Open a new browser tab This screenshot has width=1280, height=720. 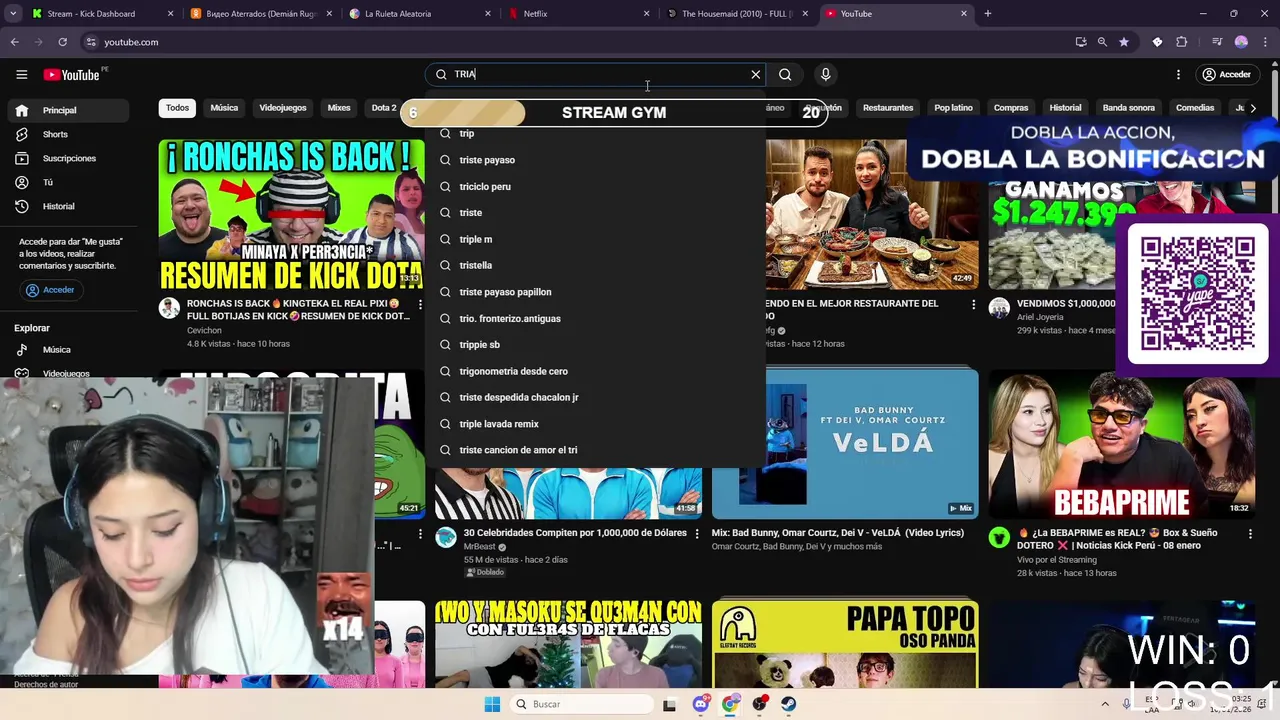988,14
